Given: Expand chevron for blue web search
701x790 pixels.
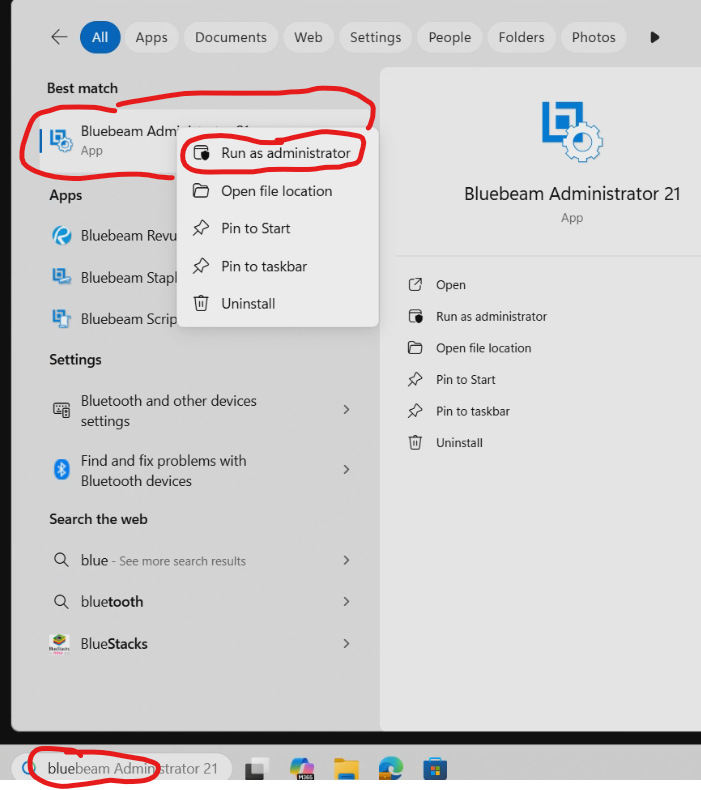Looking at the screenshot, I should pyautogui.click(x=346, y=560).
